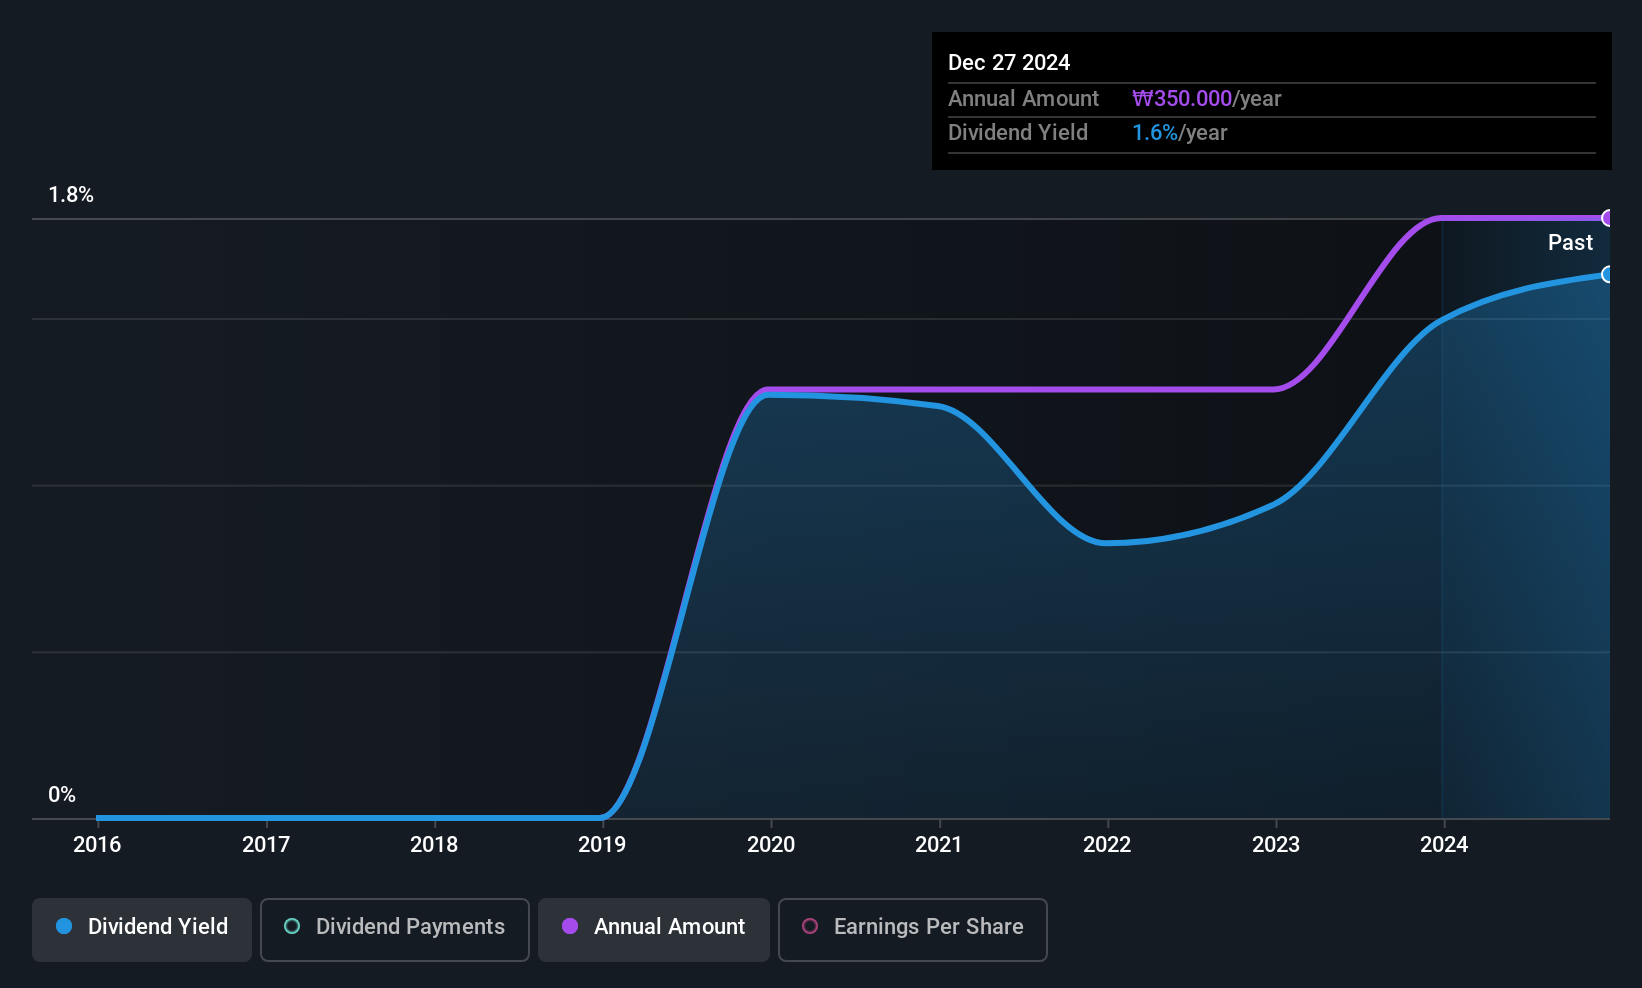Click the 2020 x-axis year label
The width and height of the screenshot is (1642, 988).
tap(771, 845)
